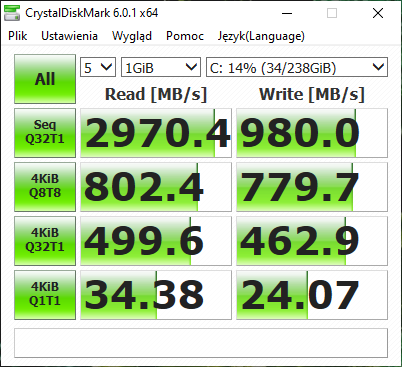Expand the drive C: 14% selection dropdown

tap(297, 67)
